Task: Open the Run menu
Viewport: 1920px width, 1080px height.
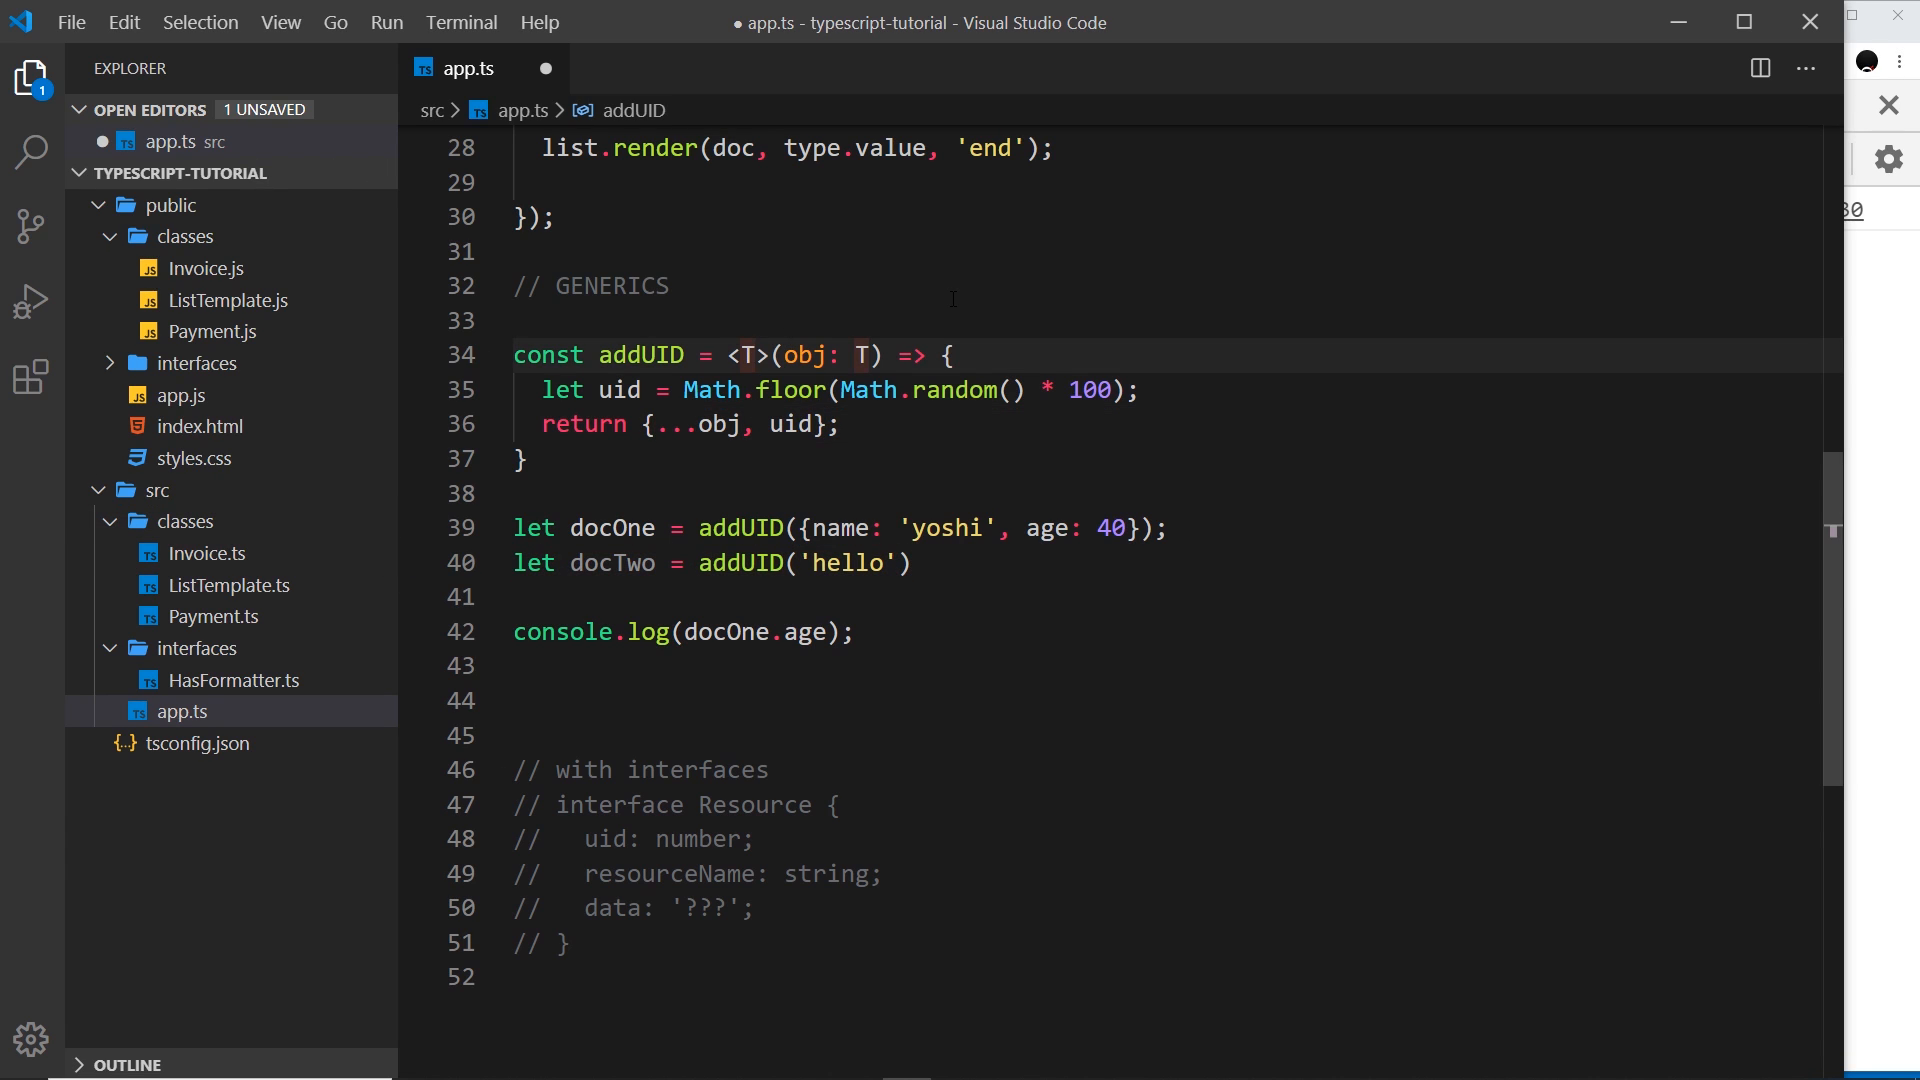Action: 386,22
